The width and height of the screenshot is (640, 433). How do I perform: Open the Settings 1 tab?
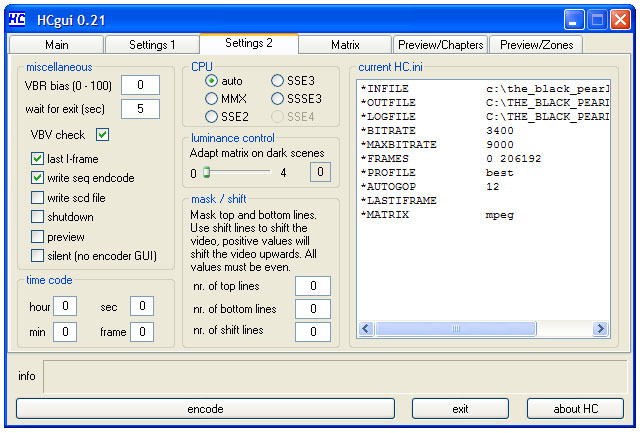152,44
